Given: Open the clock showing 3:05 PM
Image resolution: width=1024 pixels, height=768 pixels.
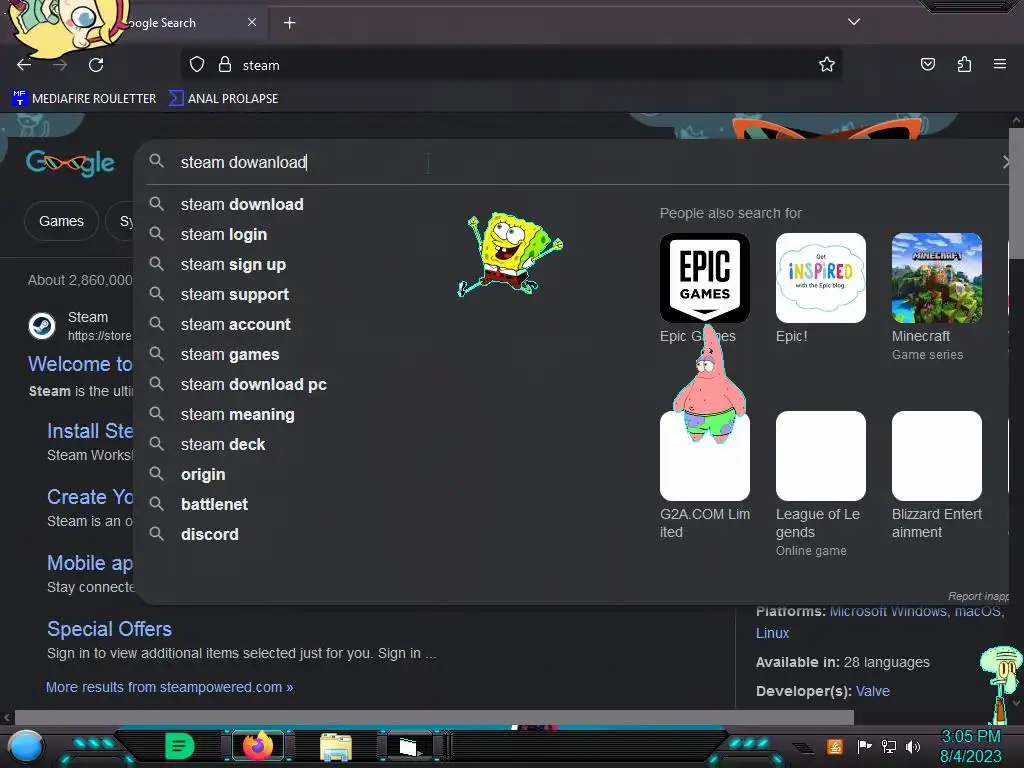Looking at the screenshot, I should pos(970,746).
